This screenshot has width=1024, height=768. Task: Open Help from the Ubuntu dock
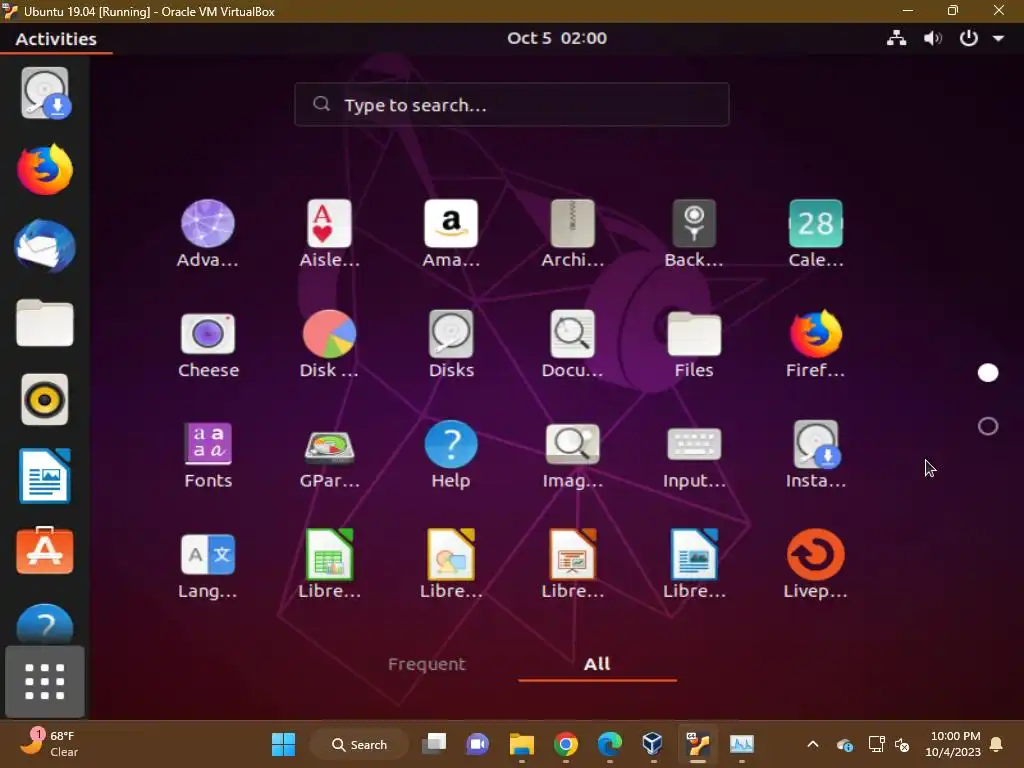pyautogui.click(x=45, y=623)
